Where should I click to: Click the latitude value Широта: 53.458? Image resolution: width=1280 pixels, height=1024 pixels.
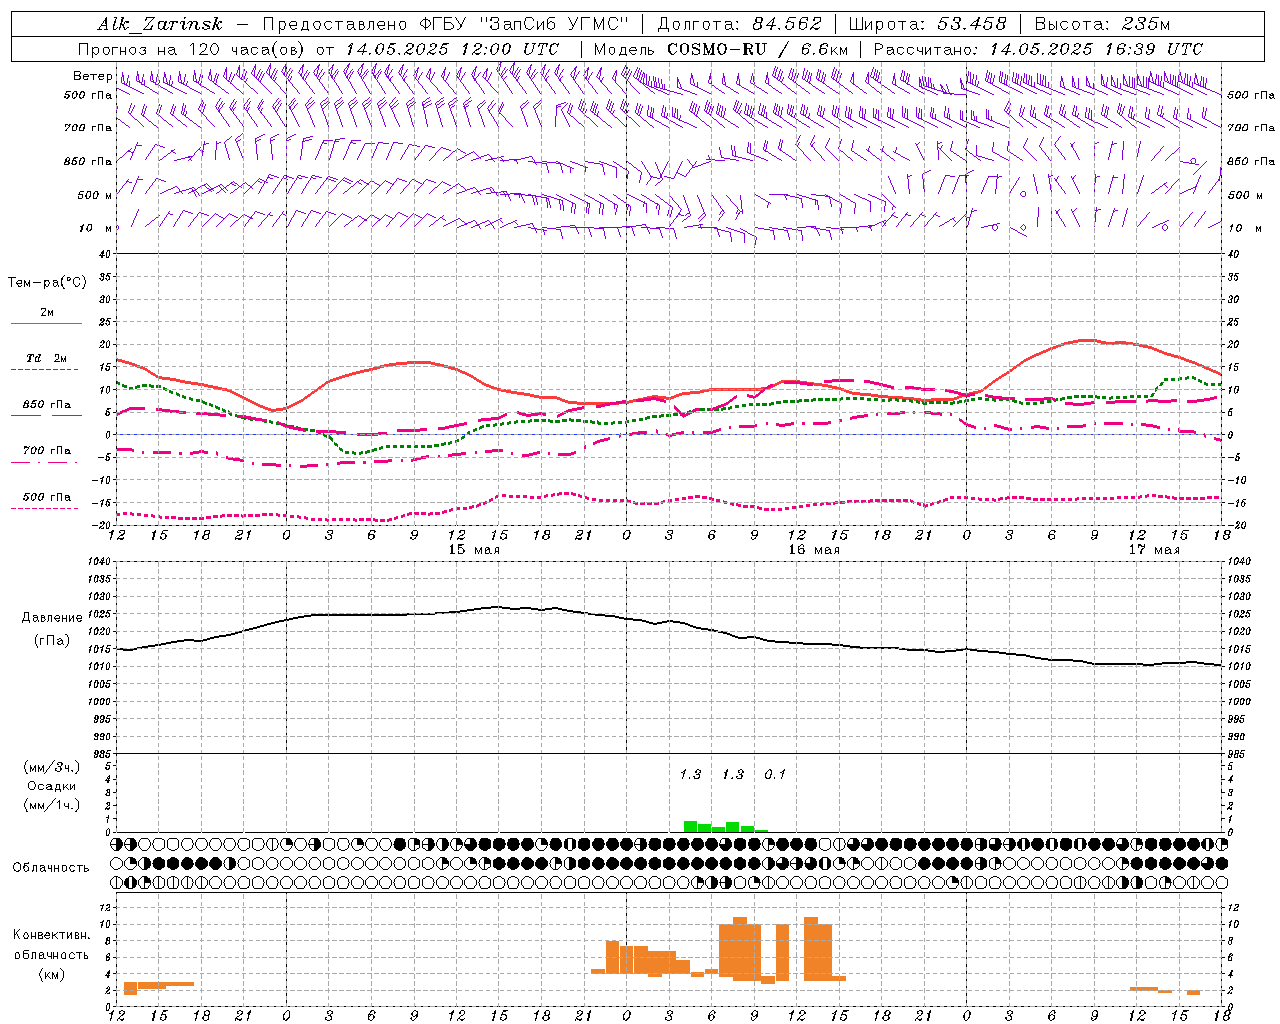coord(927,24)
